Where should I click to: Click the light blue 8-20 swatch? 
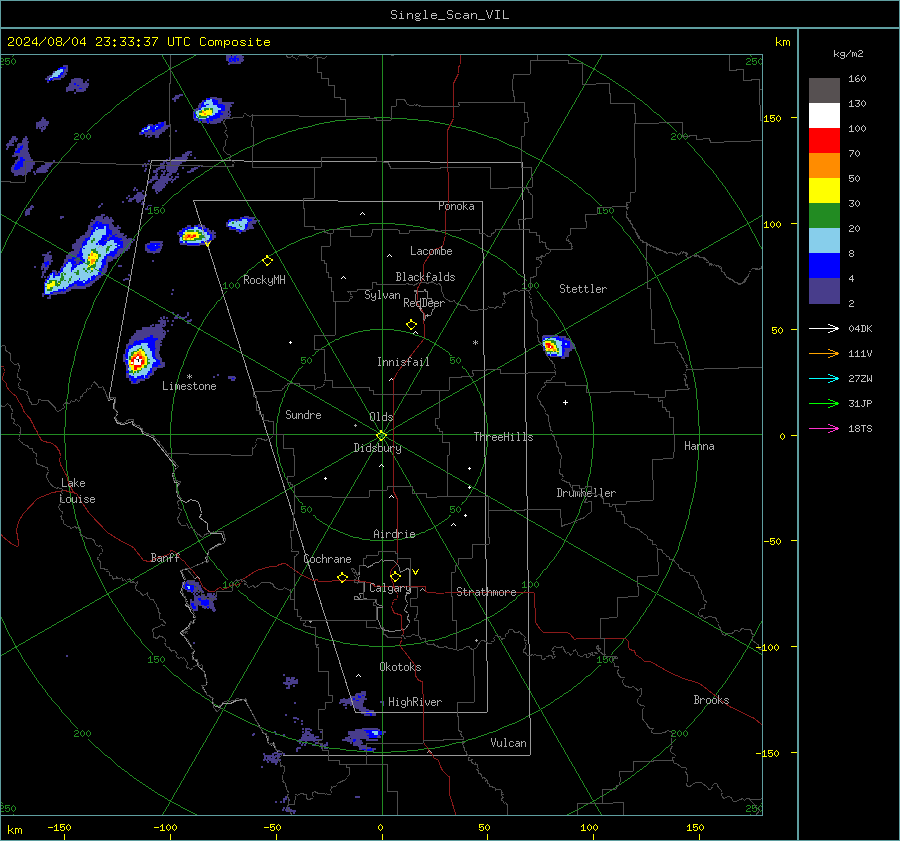pyautogui.click(x=824, y=241)
